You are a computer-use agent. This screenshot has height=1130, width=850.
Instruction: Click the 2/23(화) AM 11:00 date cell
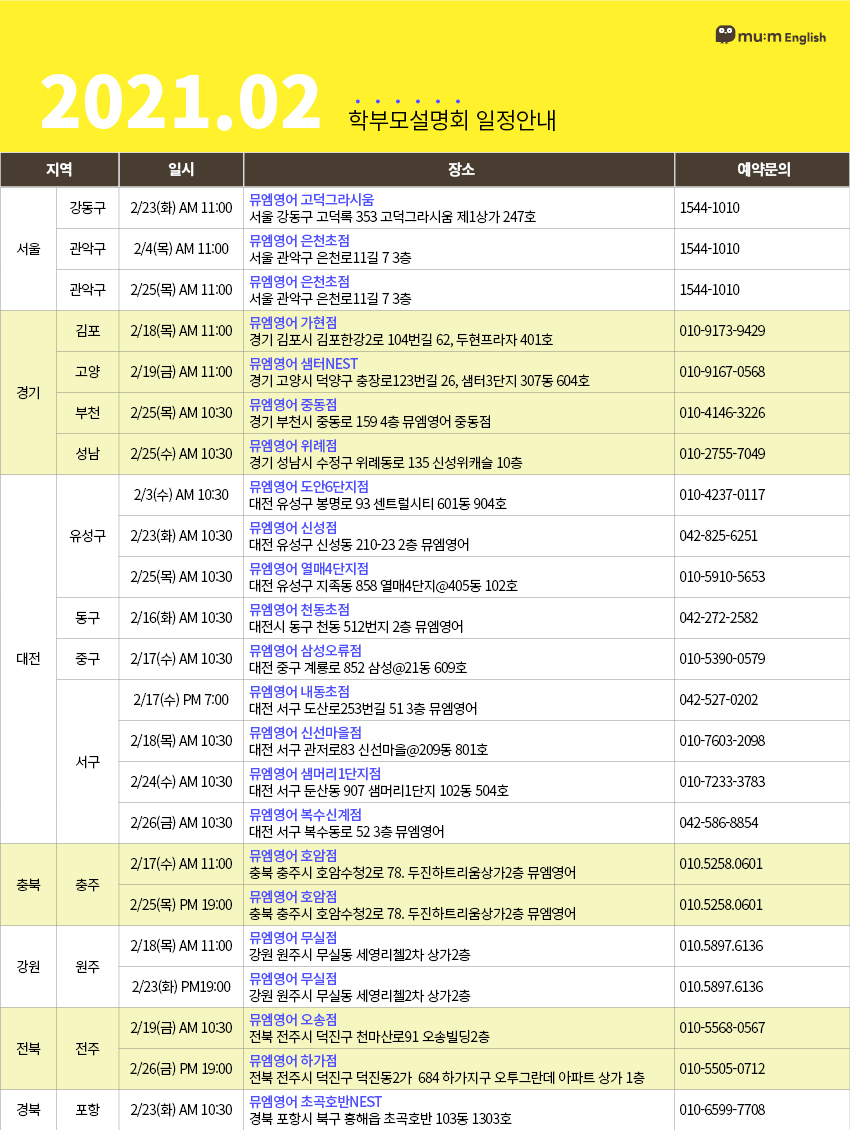click(x=181, y=208)
